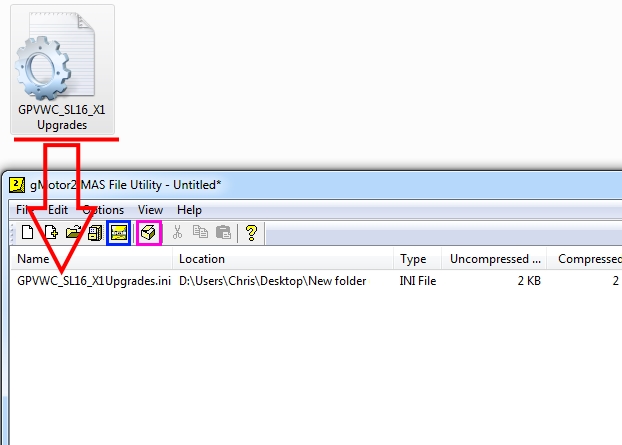Click the 2 KB uncompressed size cell
Image resolution: width=622 pixels, height=445 pixels.
click(529, 281)
